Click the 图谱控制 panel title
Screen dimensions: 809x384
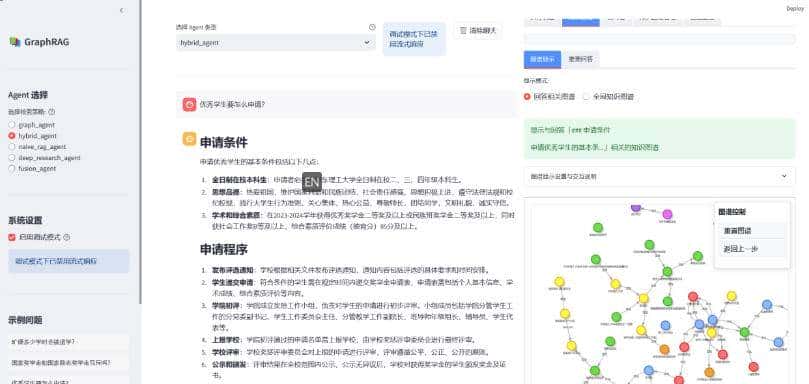pyautogui.click(x=732, y=212)
